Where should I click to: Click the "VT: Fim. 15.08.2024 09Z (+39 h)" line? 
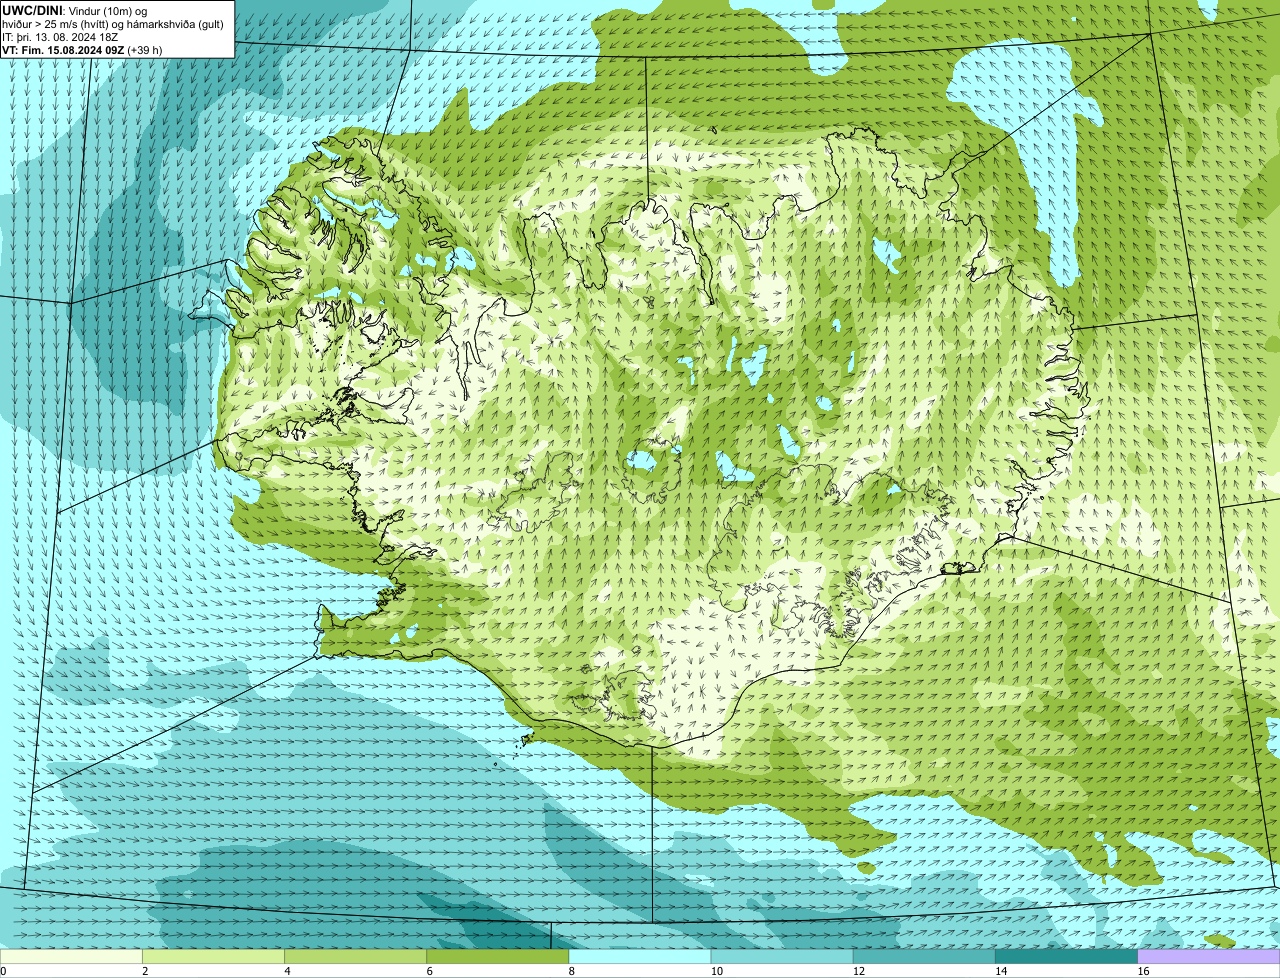pos(82,50)
